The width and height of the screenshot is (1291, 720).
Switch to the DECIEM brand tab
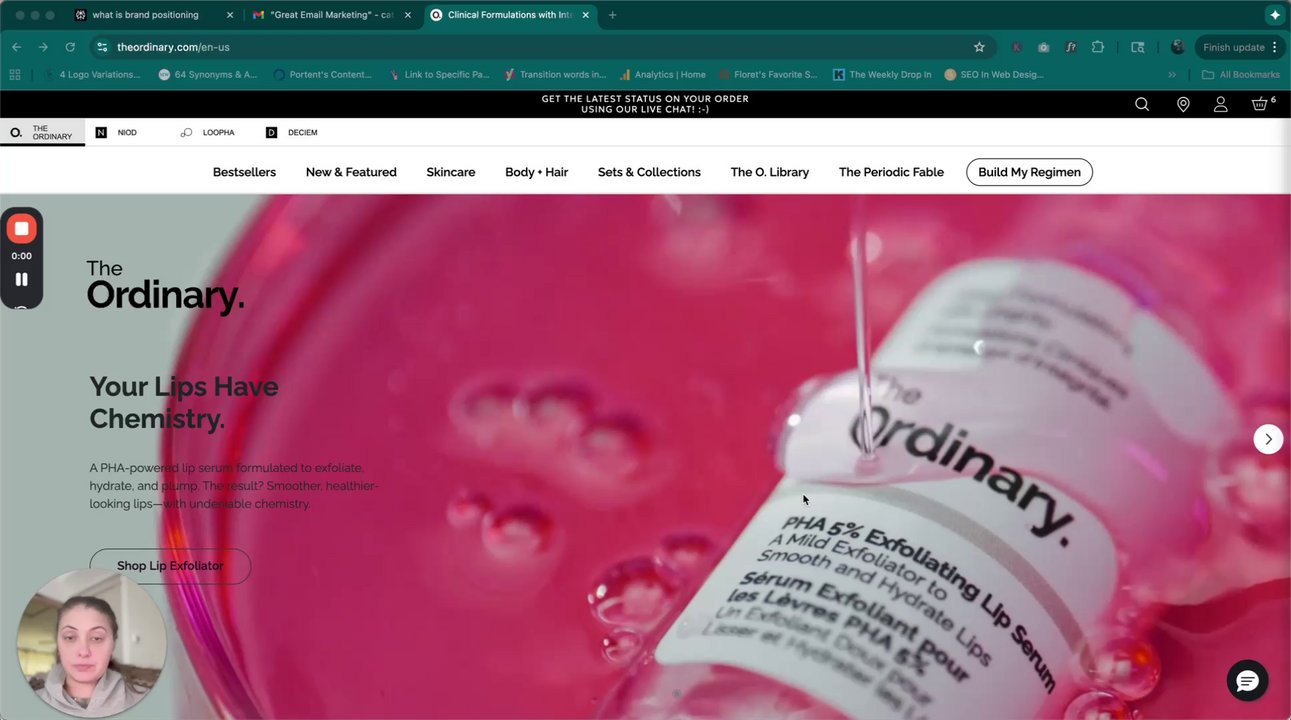point(292,132)
